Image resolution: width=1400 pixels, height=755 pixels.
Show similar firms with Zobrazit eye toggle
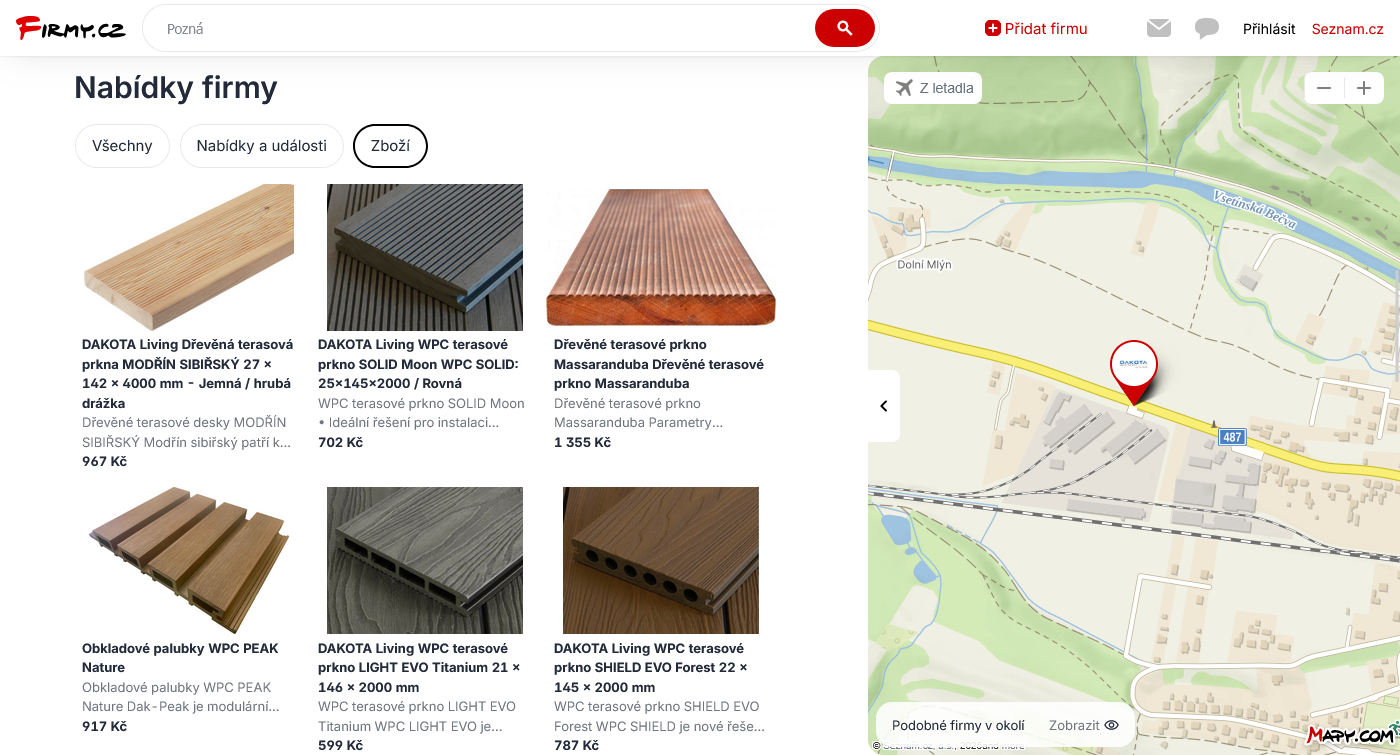tap(1084, 726)
